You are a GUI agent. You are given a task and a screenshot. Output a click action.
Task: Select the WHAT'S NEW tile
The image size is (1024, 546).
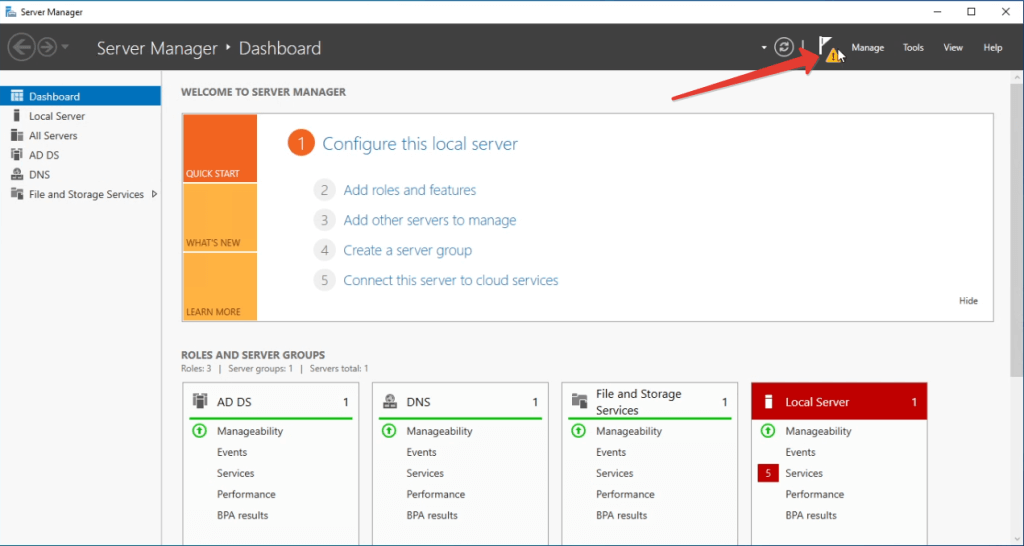220,217
